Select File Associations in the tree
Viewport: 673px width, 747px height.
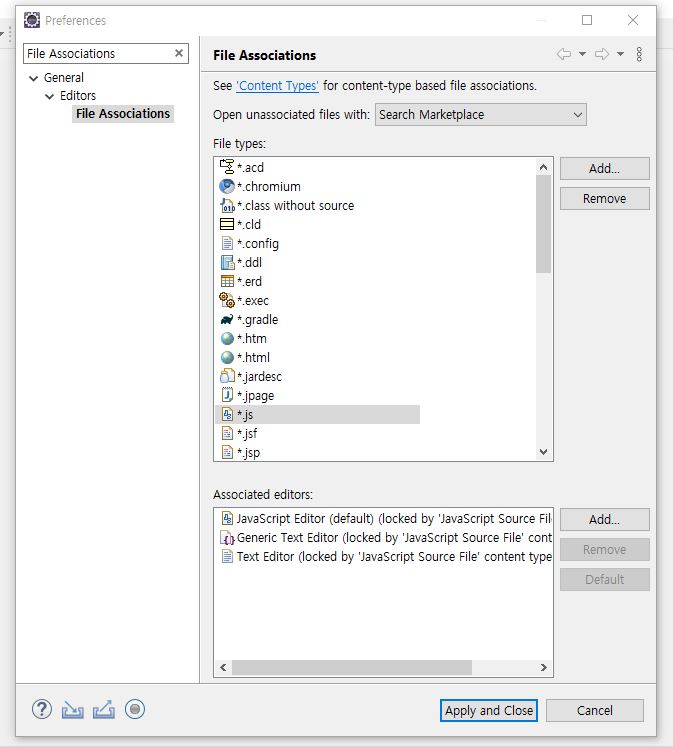point(123,114)
